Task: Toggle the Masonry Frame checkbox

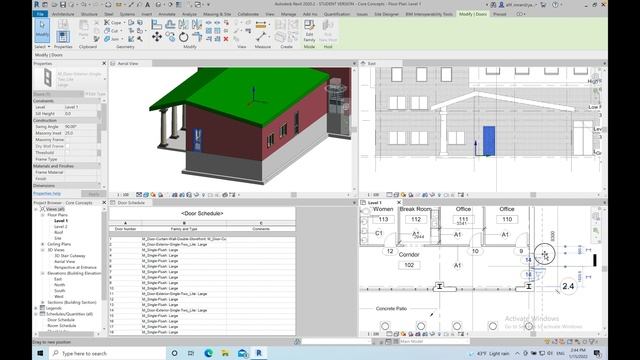Action: [68, 140]
